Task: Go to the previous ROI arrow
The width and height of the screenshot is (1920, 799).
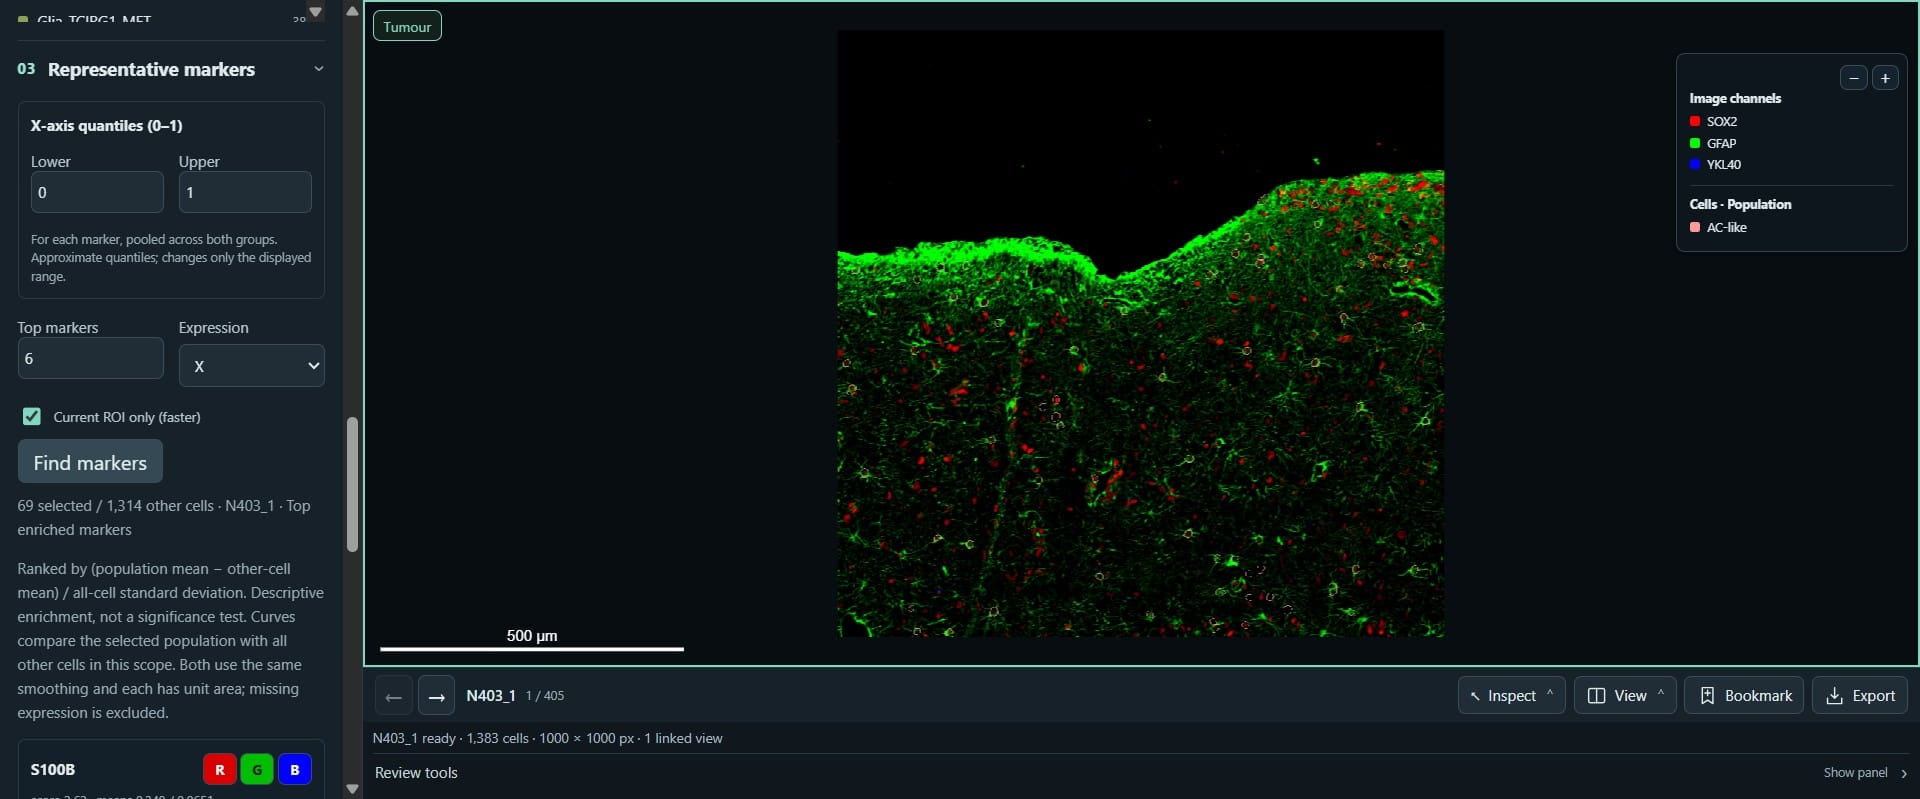Action: [393, 696]
